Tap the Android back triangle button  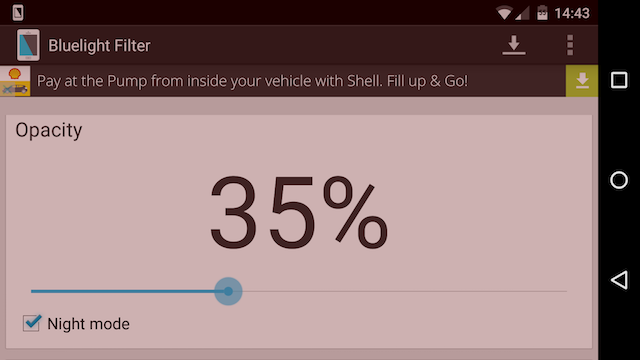pyautogui.click(x=619, y=280)
